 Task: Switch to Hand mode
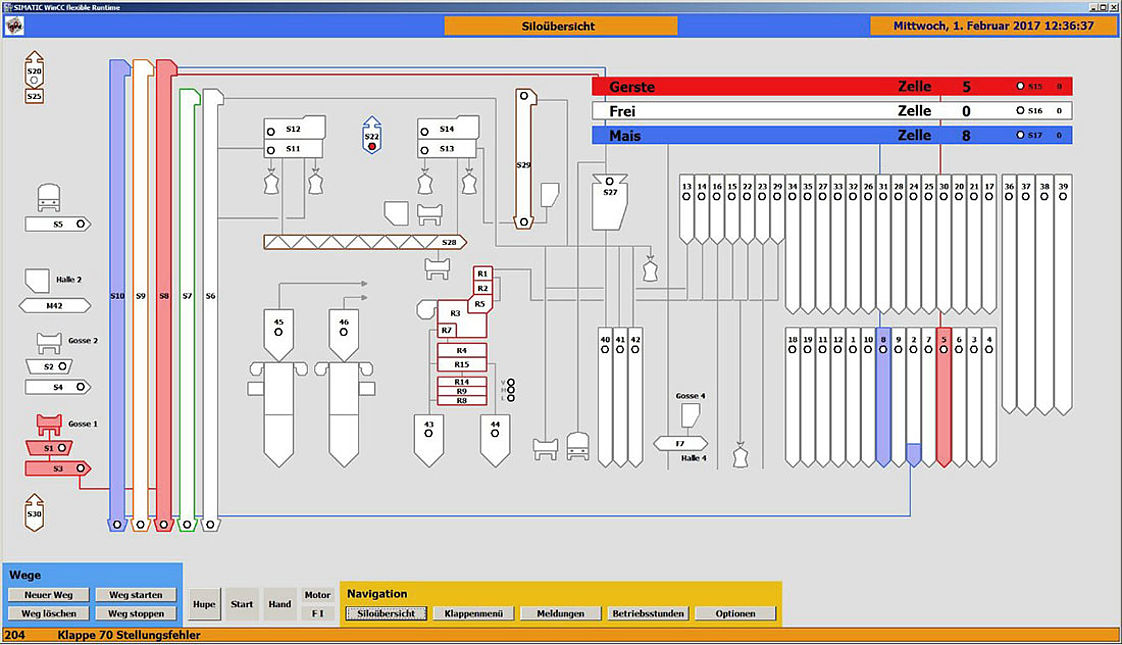280,604
